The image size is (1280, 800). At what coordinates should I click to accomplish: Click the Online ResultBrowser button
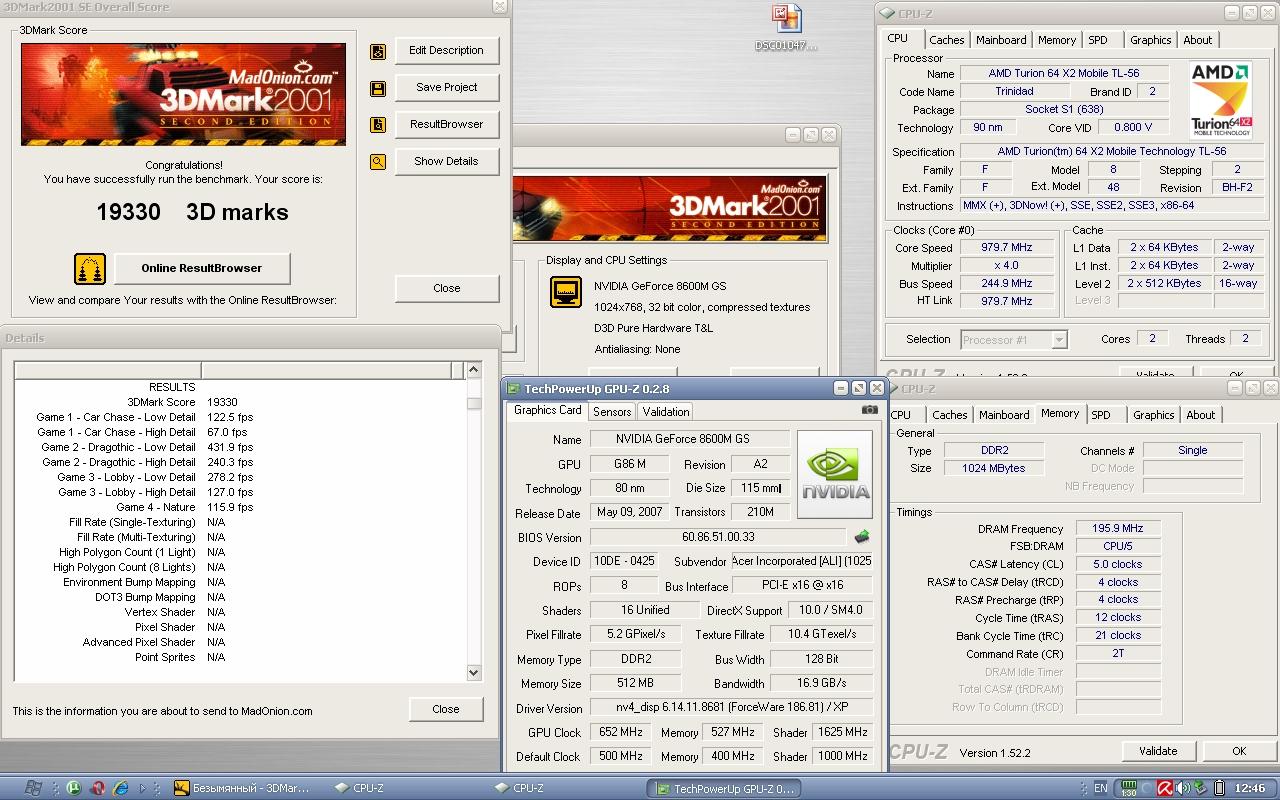point(202,268)
